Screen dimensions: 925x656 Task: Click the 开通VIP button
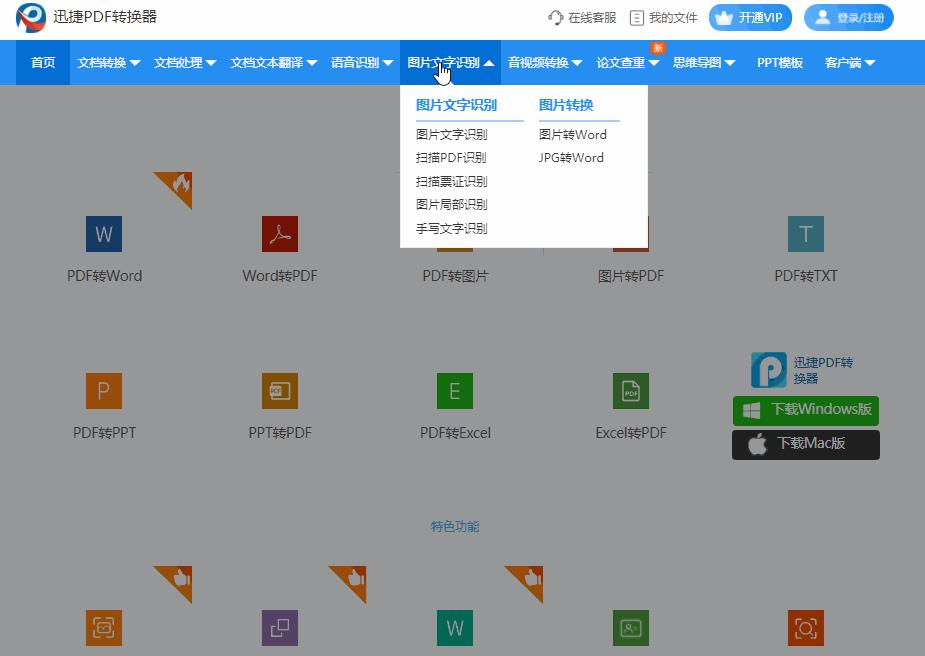pos(749,17)
